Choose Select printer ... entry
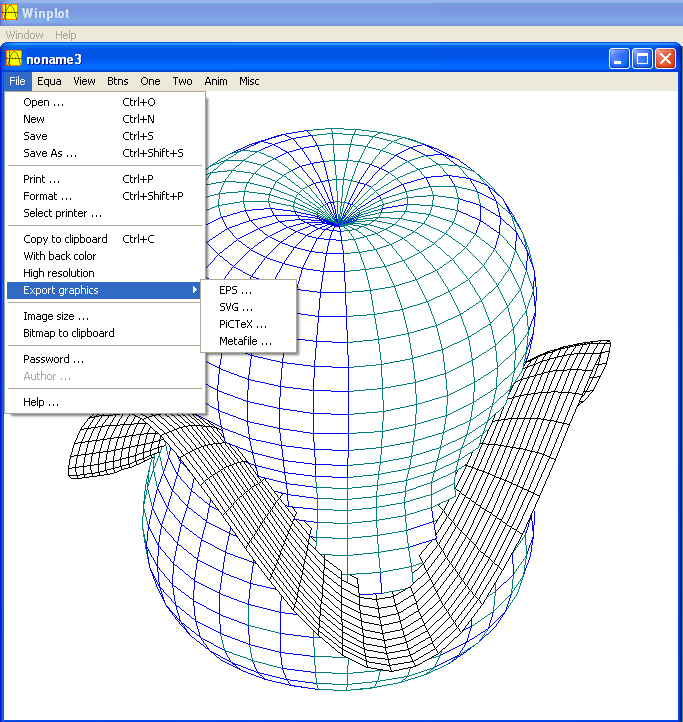The image size is (683, 722). 105,213
